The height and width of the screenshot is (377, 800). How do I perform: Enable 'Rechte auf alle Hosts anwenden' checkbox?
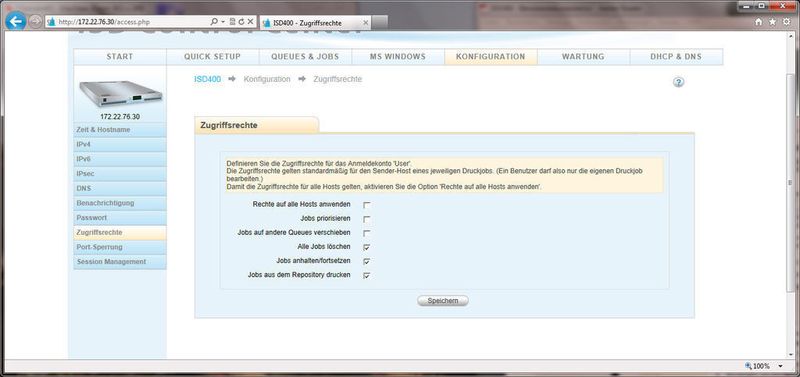(366, 205)
